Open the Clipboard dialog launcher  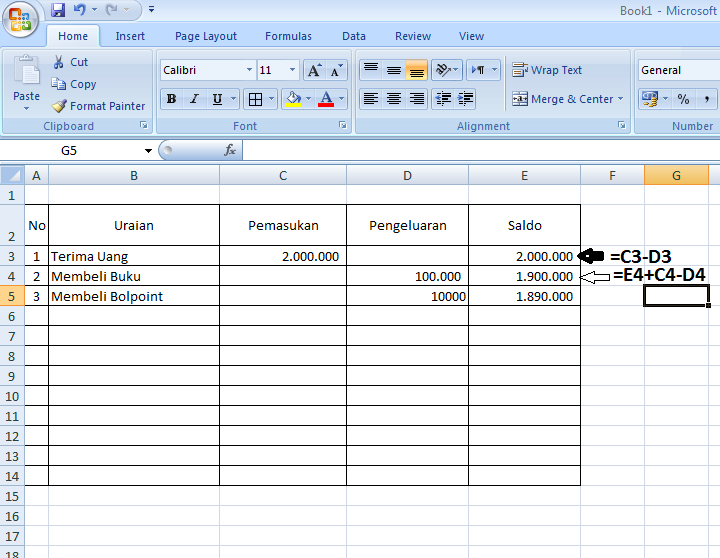[144, 125]
